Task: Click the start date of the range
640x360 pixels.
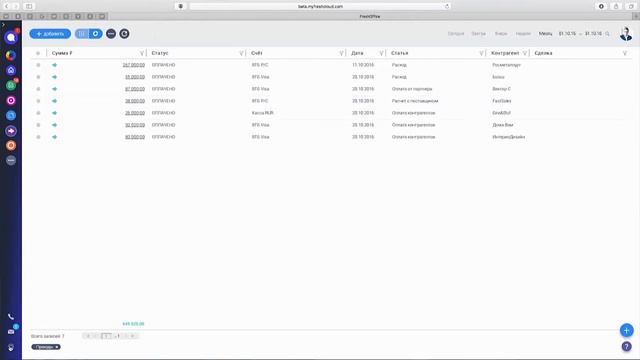Action: click(567, 33)
